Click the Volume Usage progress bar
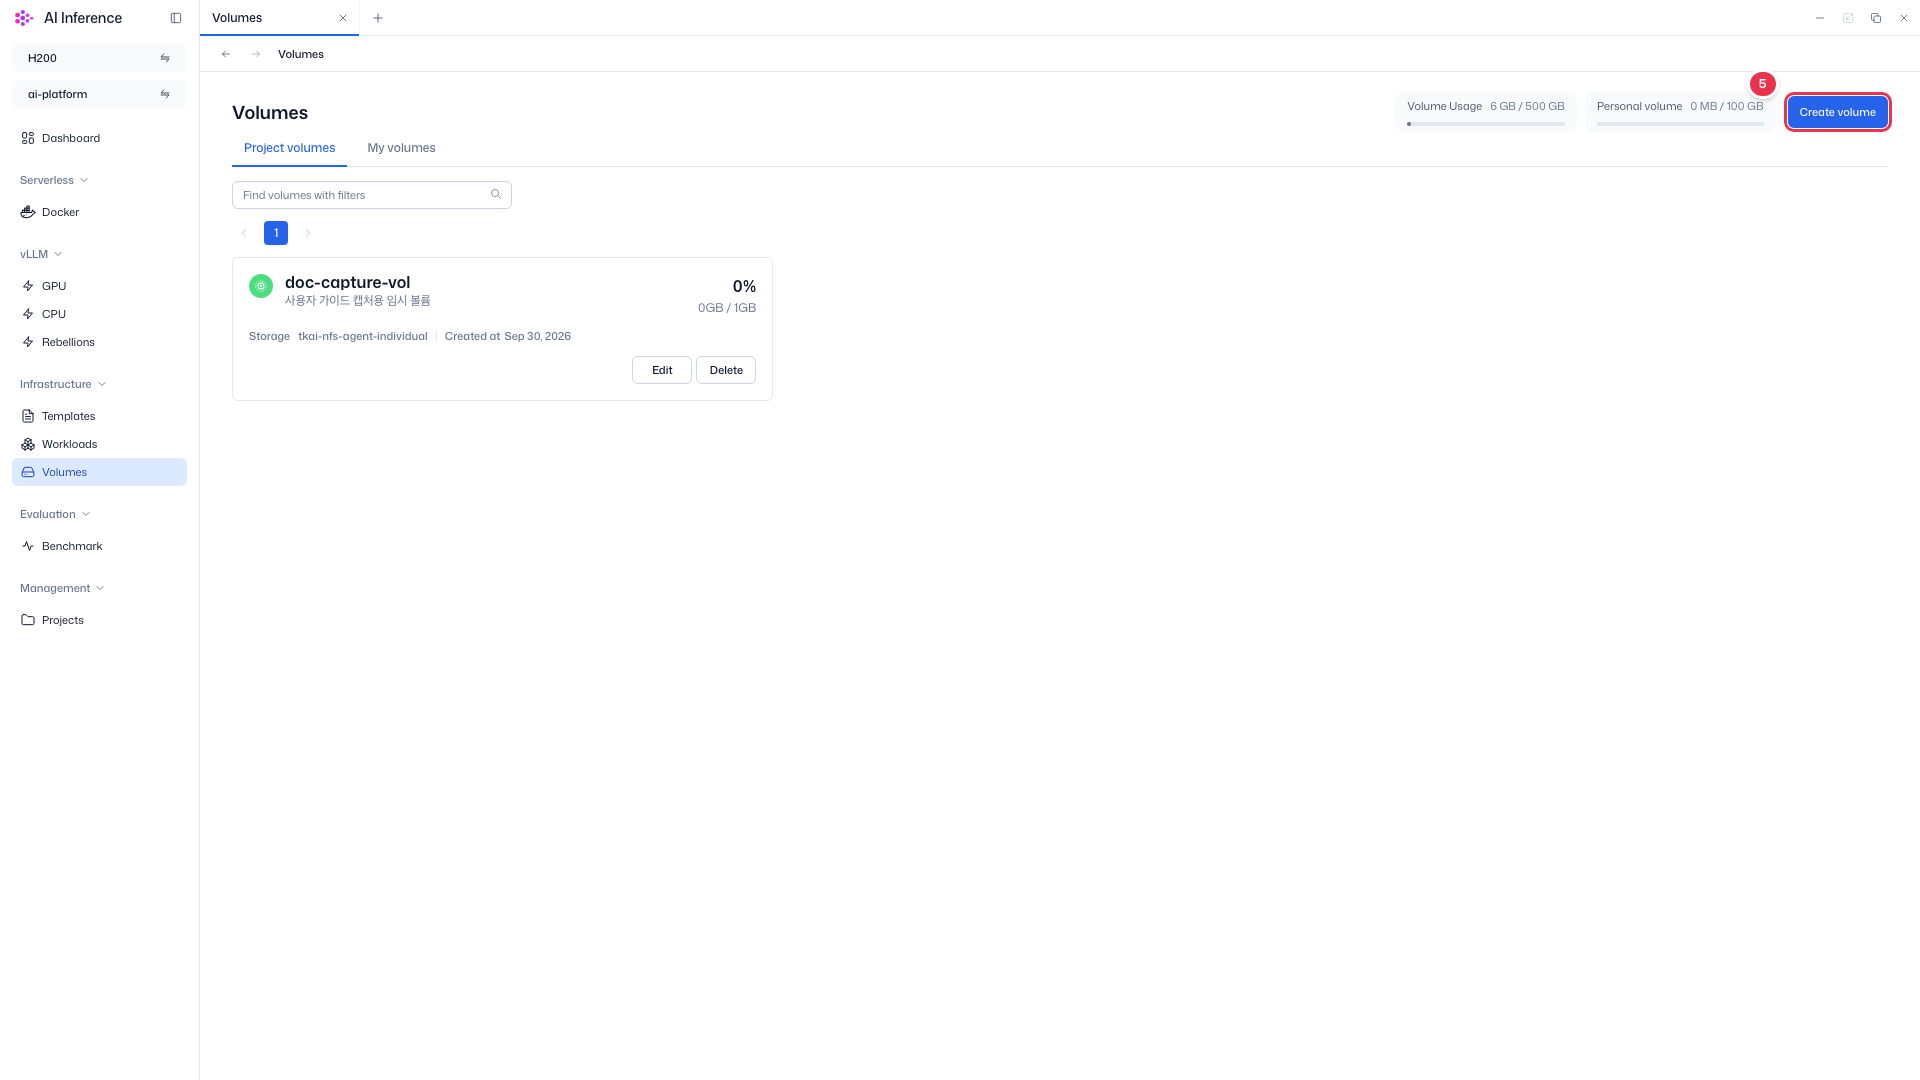This screenshot has height=1080, width=1920. [x=1486, y=124]
